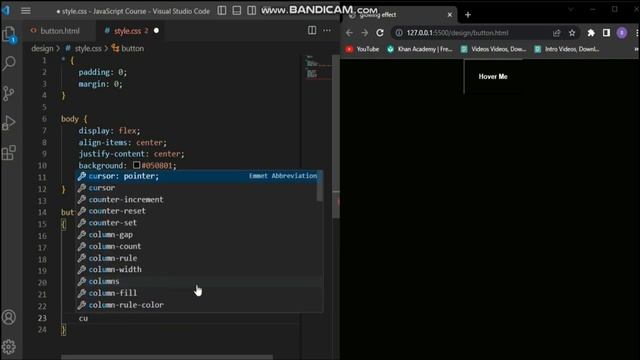The image size is (640, 360).
Task: Open the browser profile avatar
Action: point(622,33)
